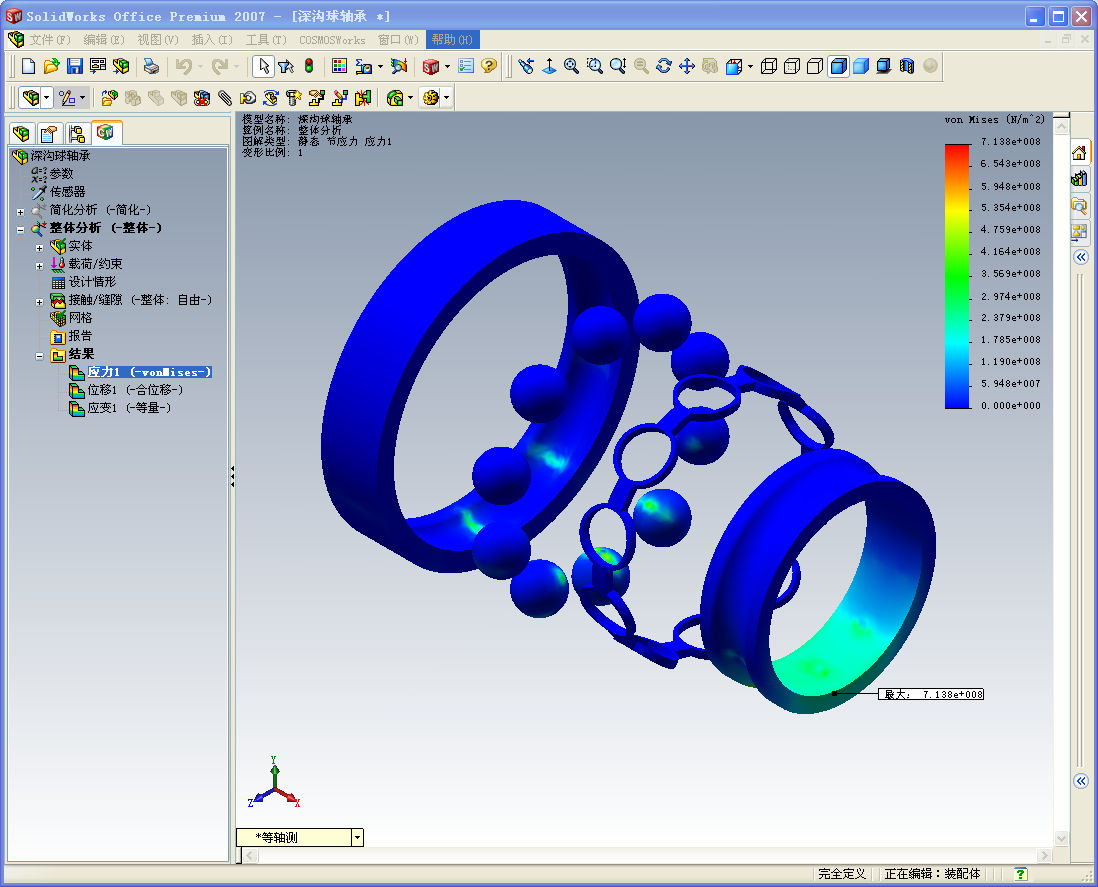The width and height of the screenshot is (1098, 887).
Task: Click the yellow Help question mark icon
Action: pyautogui.click(x=489, y=67)
